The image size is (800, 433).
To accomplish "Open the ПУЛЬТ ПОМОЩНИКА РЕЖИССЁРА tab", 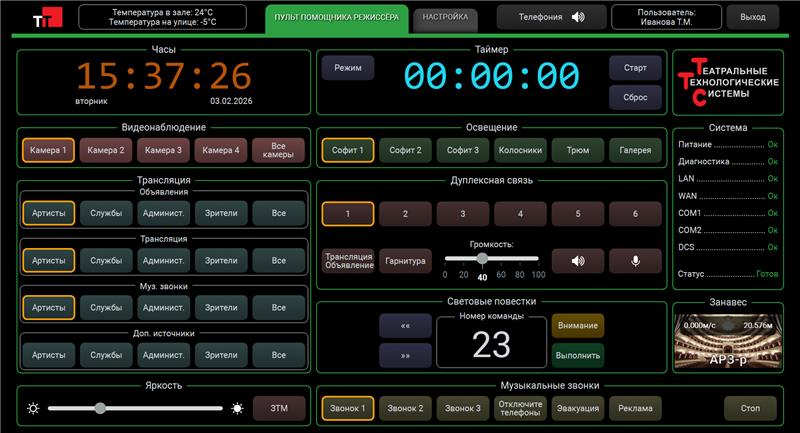I will pyautogui.click(x=336, y=18).
